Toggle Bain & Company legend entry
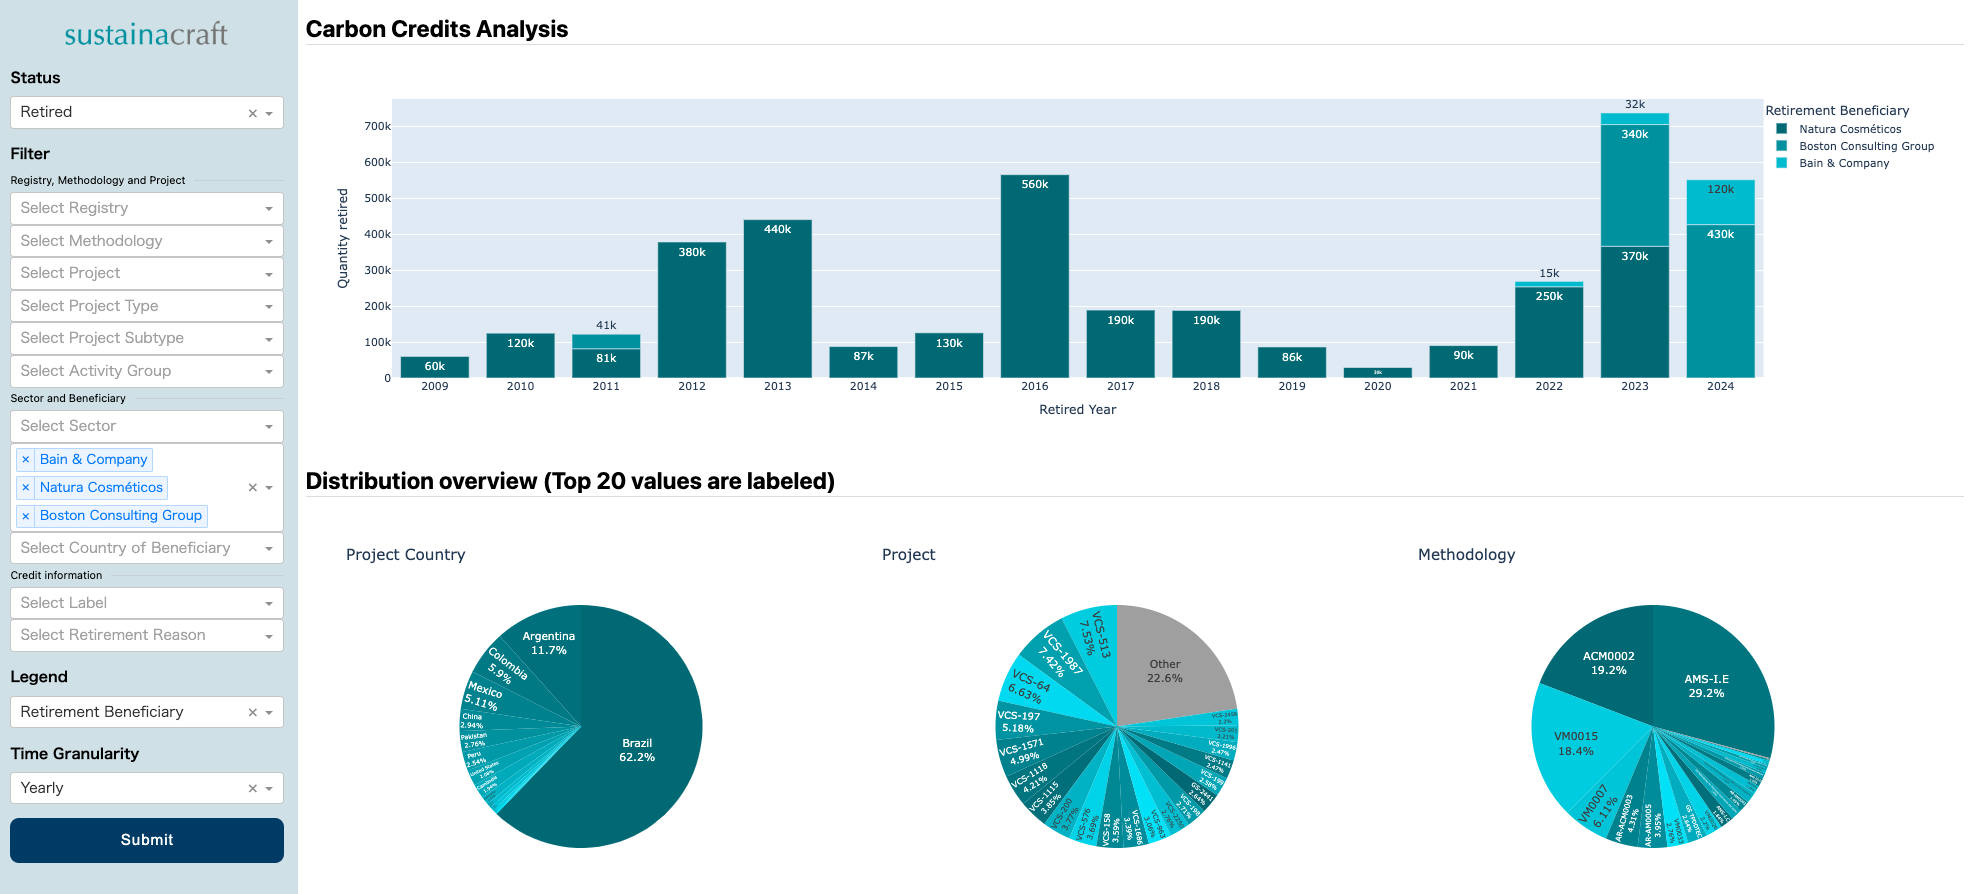Viewport: 1984px width, 894px height. pos(1843,163)
